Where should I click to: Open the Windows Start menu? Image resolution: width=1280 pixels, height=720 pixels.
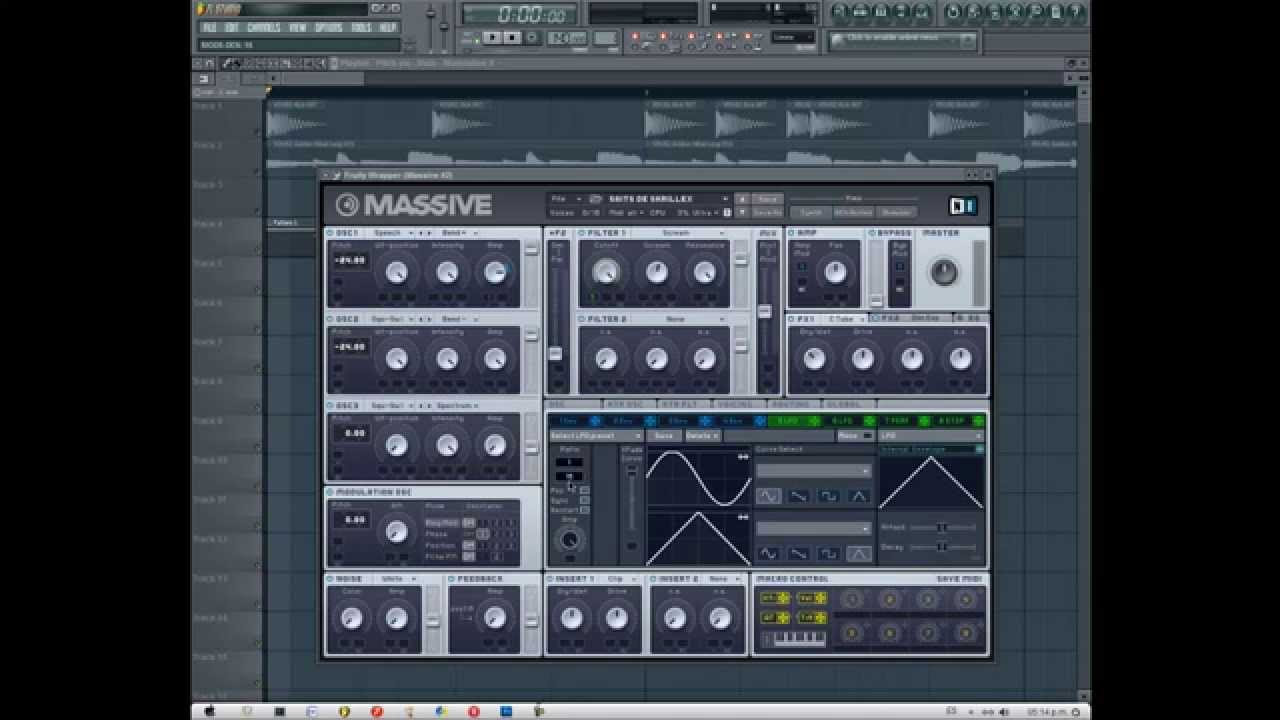209,711
